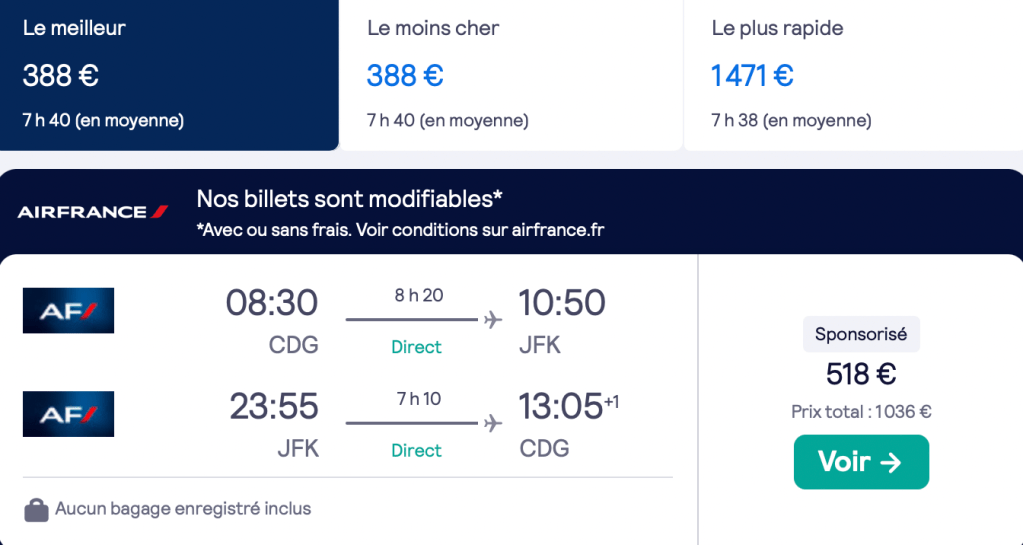Click the 13:05 CDG return arrival
The image size is (1023, 545).
[x=561, y=407]
